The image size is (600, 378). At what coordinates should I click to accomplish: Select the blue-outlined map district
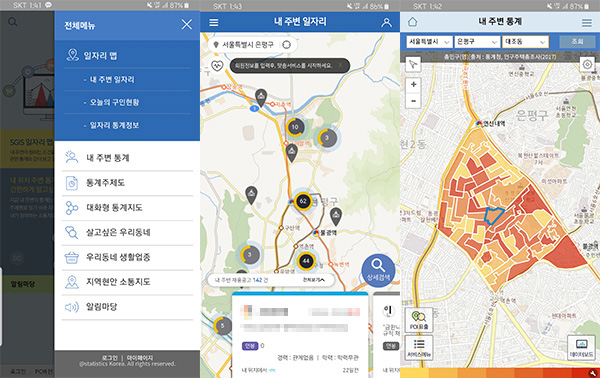coord(493,215)
